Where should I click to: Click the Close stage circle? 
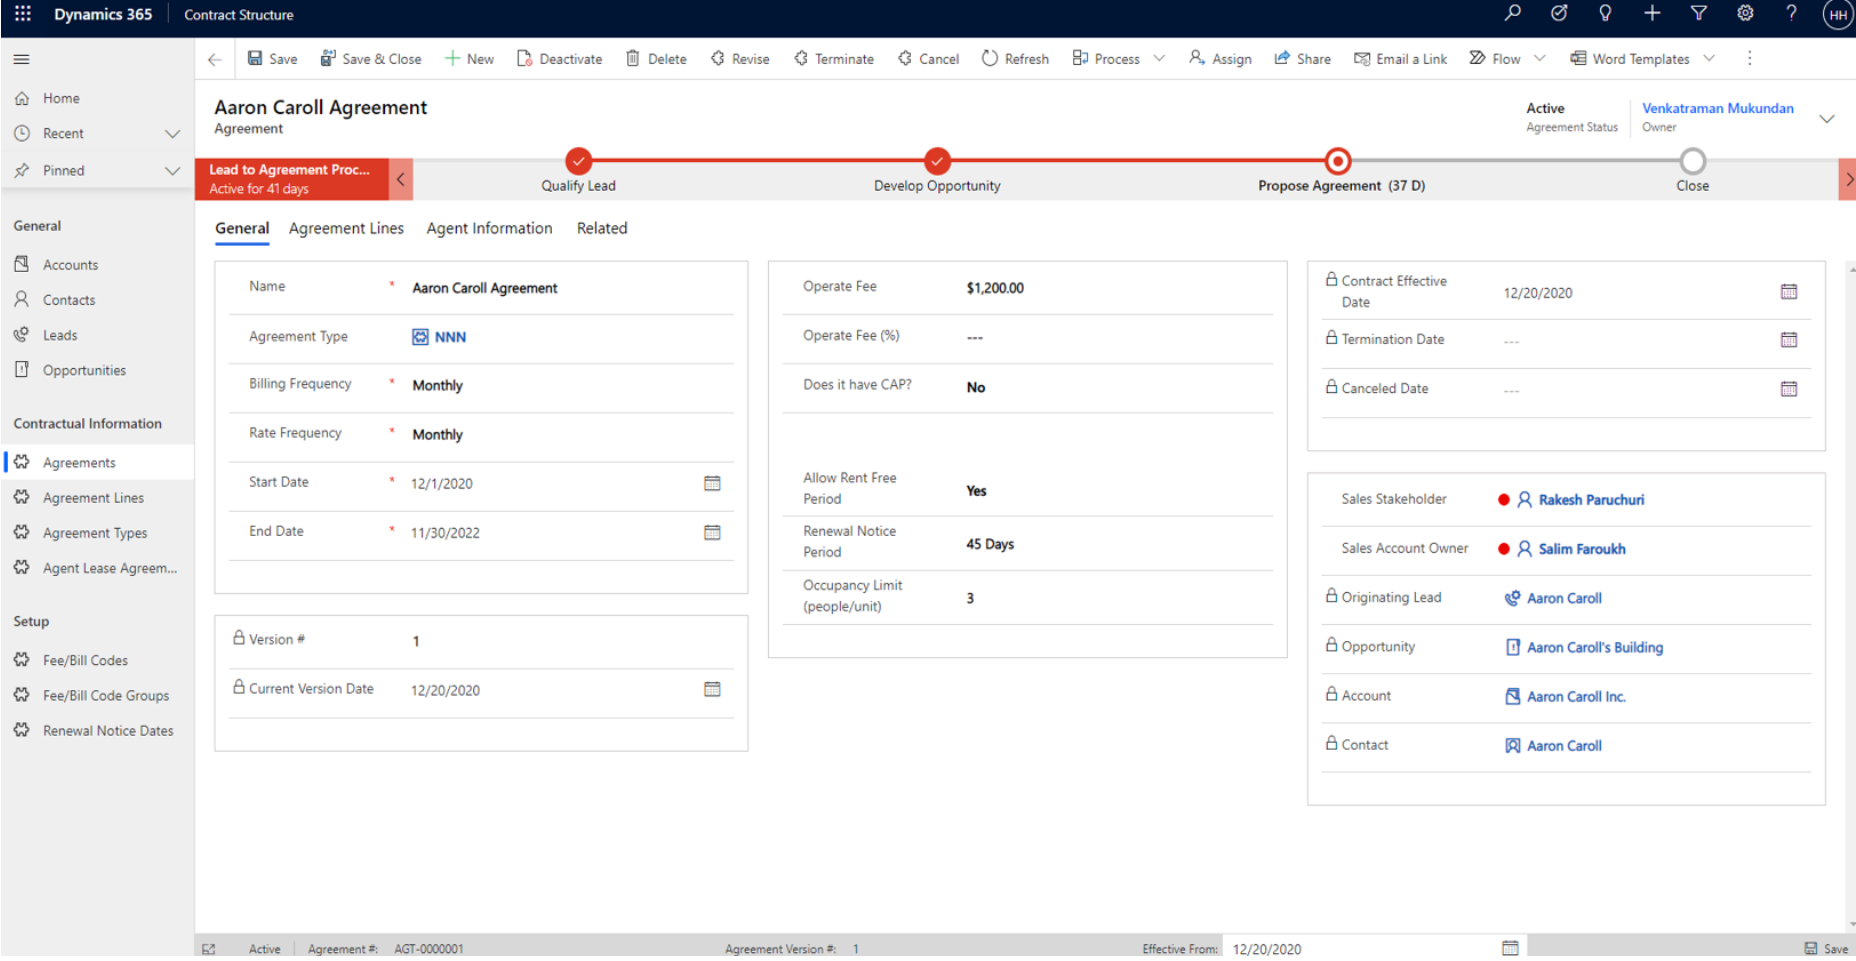1692,161
